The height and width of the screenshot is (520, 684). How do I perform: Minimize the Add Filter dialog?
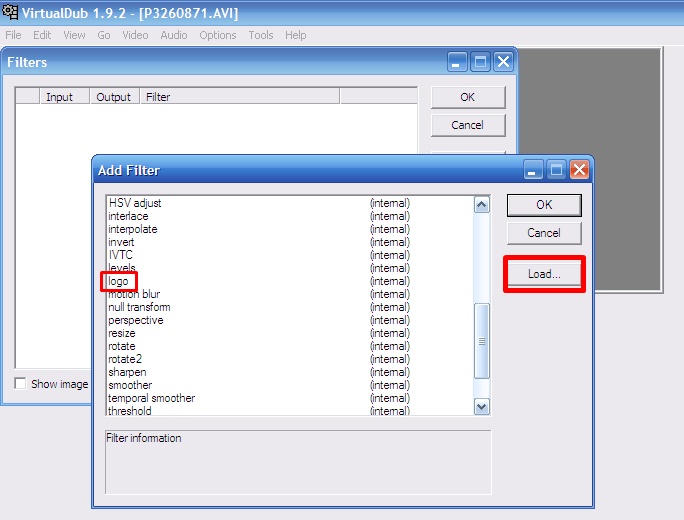click(533, 170)
